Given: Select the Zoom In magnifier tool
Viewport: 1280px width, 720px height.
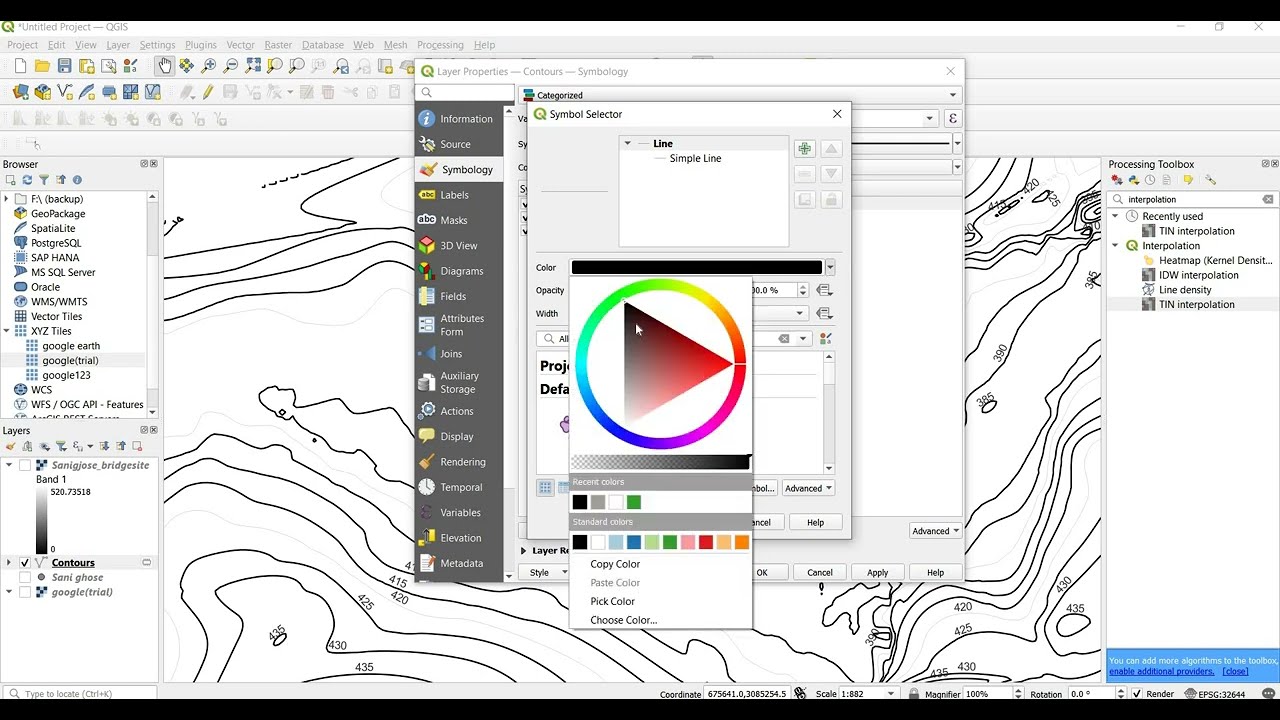Looking at the screenshot, I should tap(208, 66).
